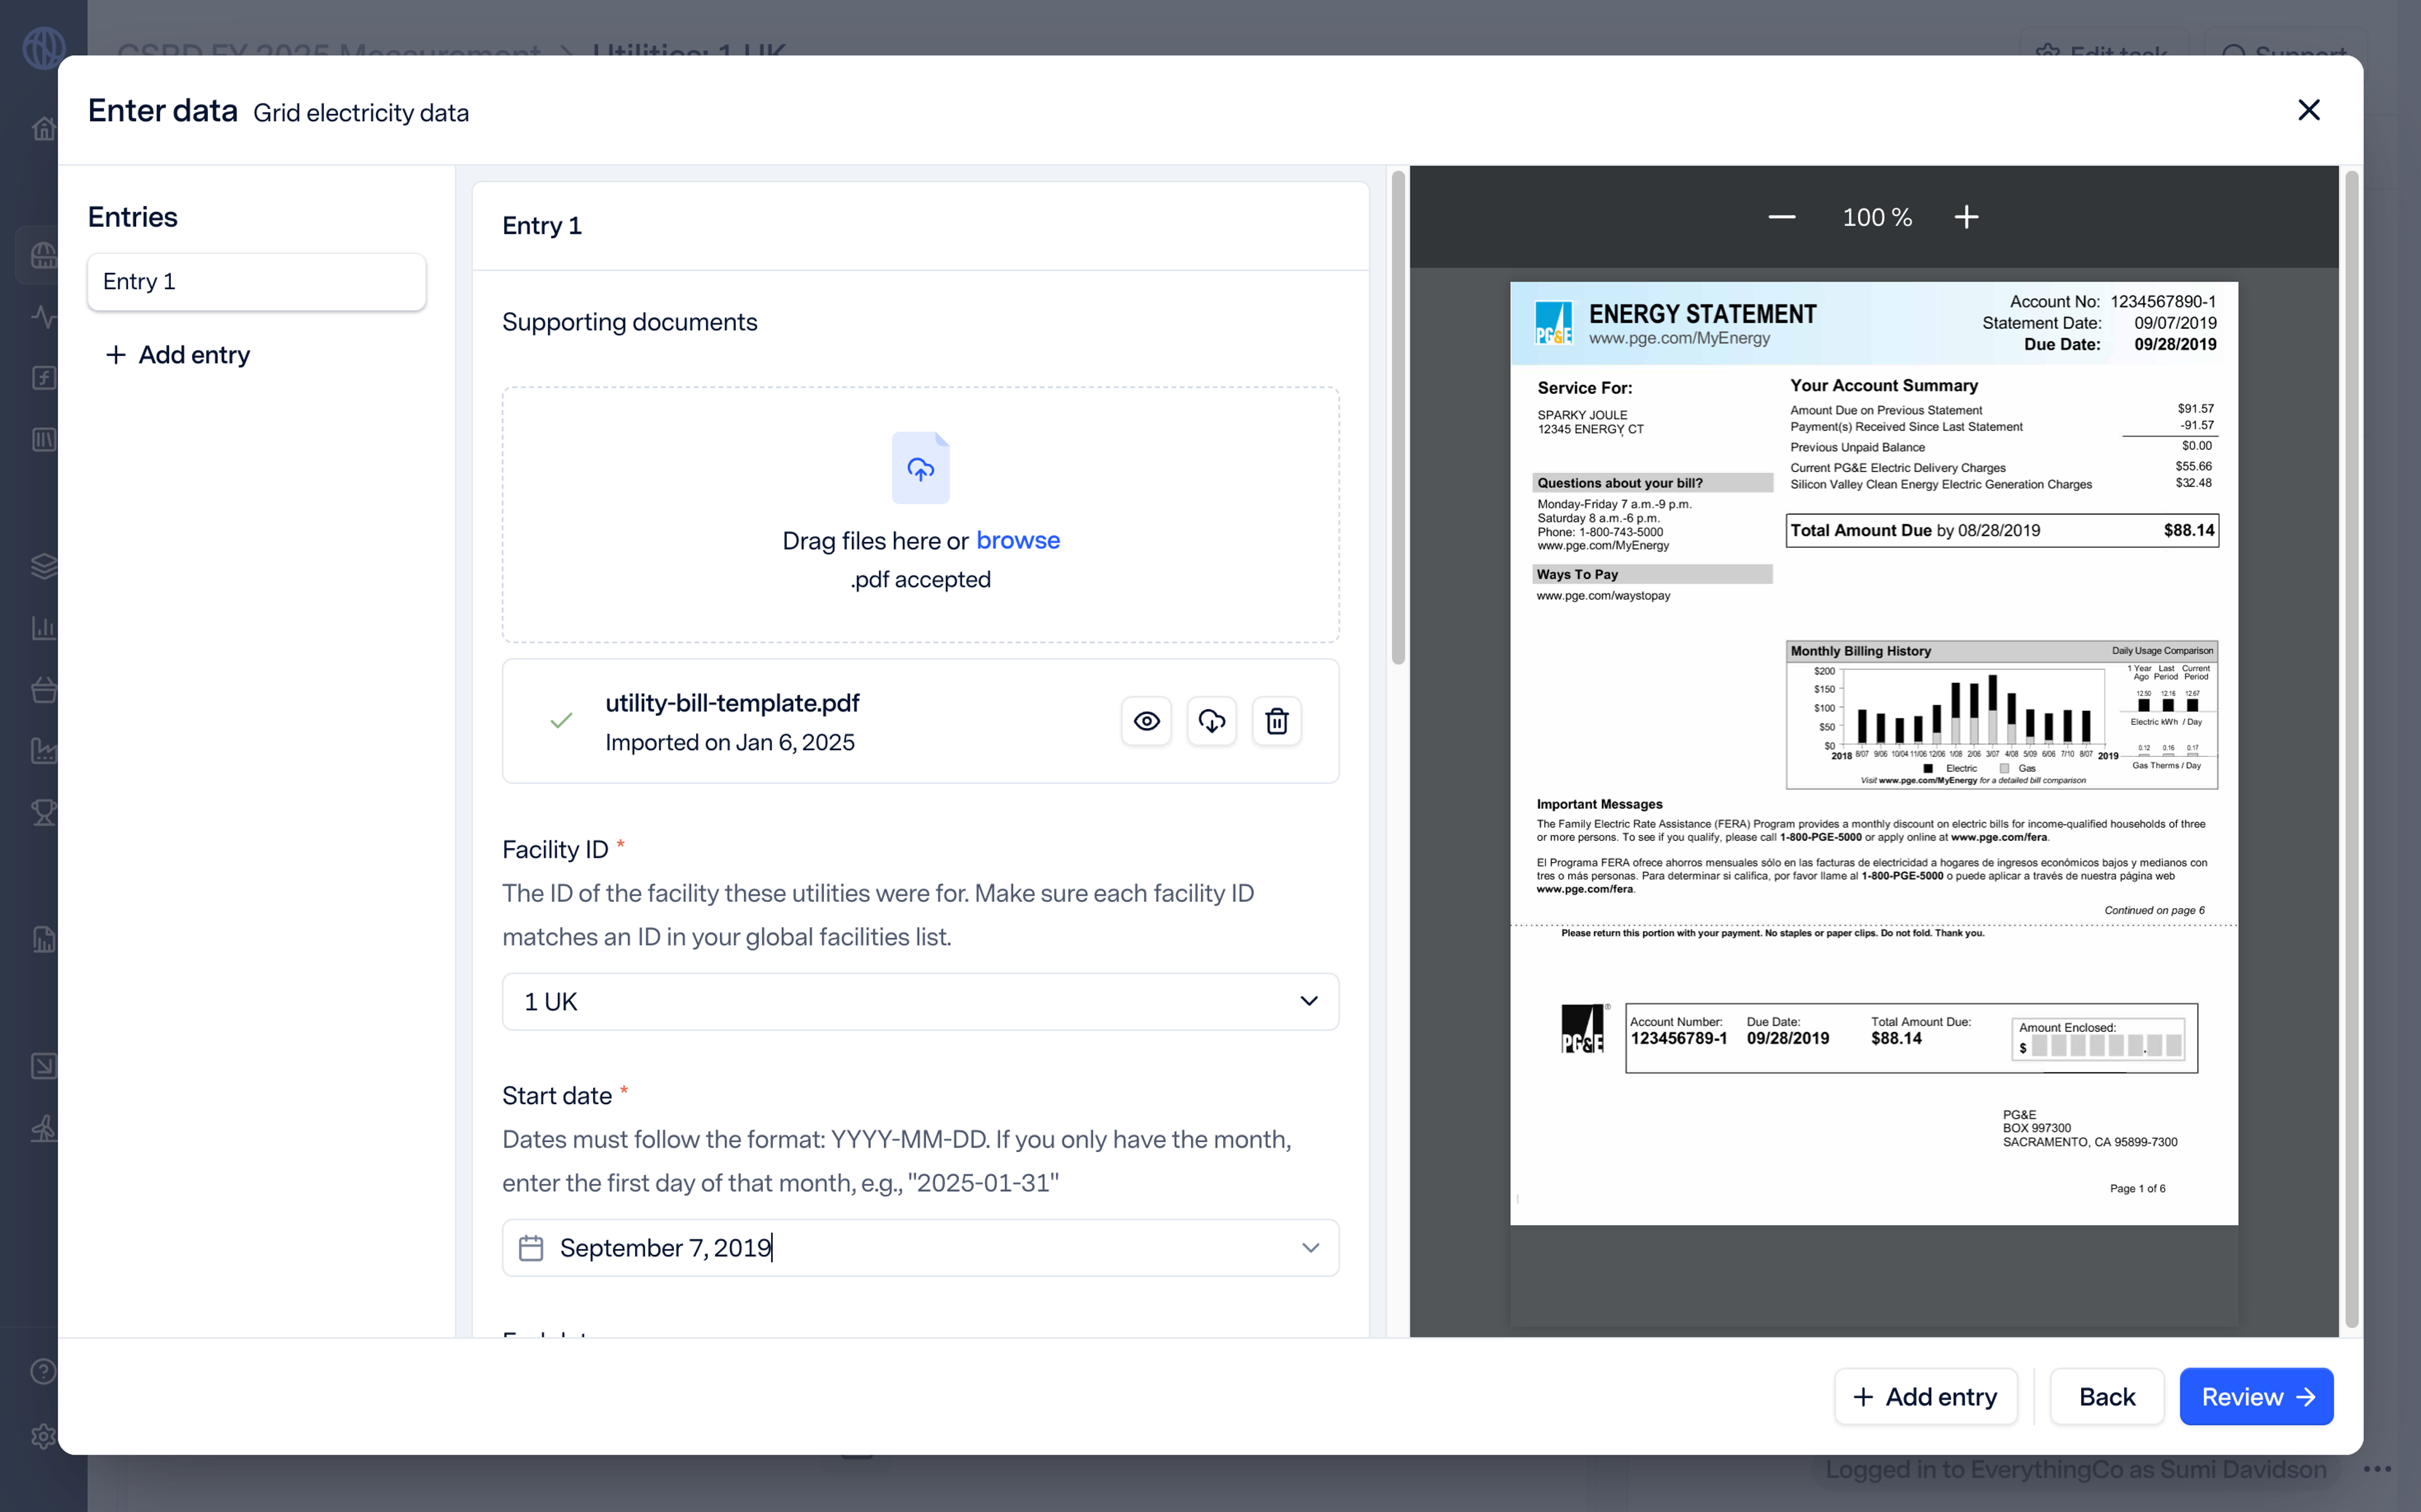Click the calendar icon next to September 7 2019
This screenshot has width=2421, height=1512.
click(x=533, y=1247)
